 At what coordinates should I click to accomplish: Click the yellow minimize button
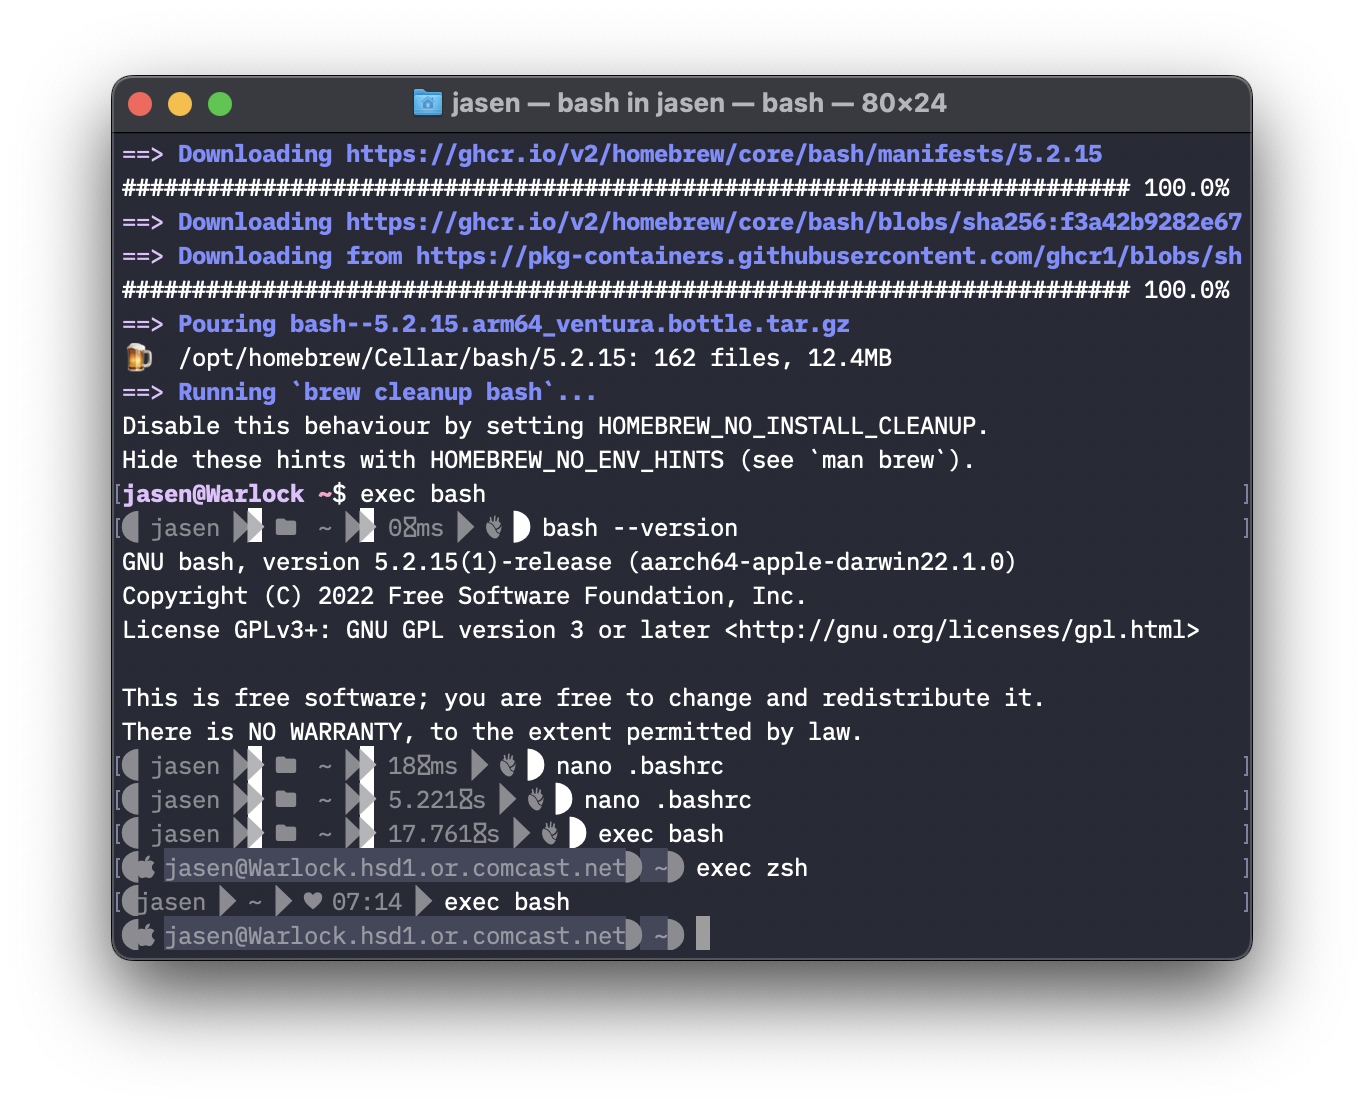point(179,103)
